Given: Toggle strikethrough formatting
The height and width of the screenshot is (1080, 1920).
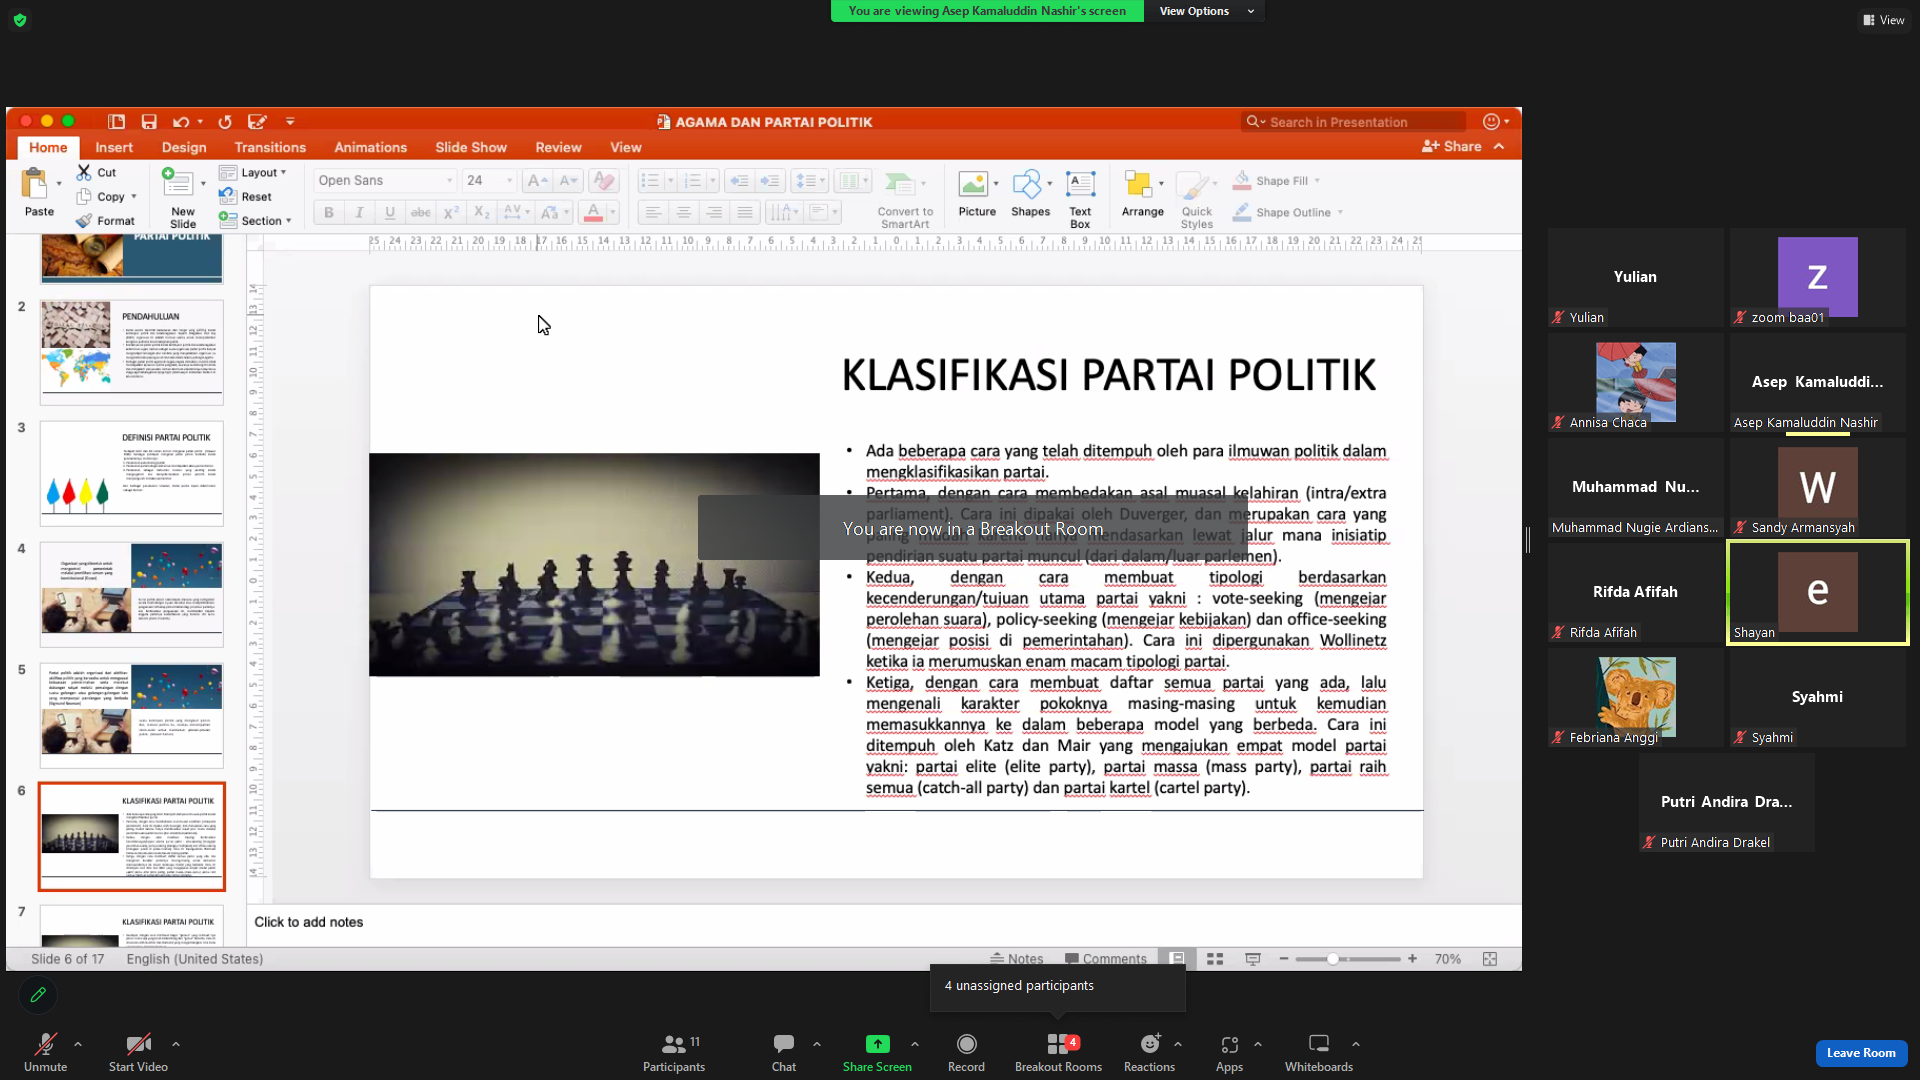Looking at the screenshot, I should click(421, 212).
